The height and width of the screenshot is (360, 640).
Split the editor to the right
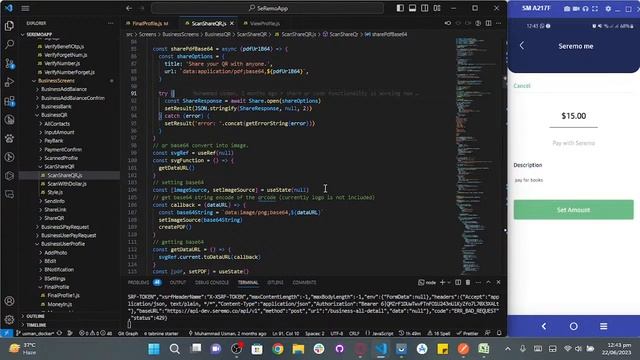(x=489, y=23)
